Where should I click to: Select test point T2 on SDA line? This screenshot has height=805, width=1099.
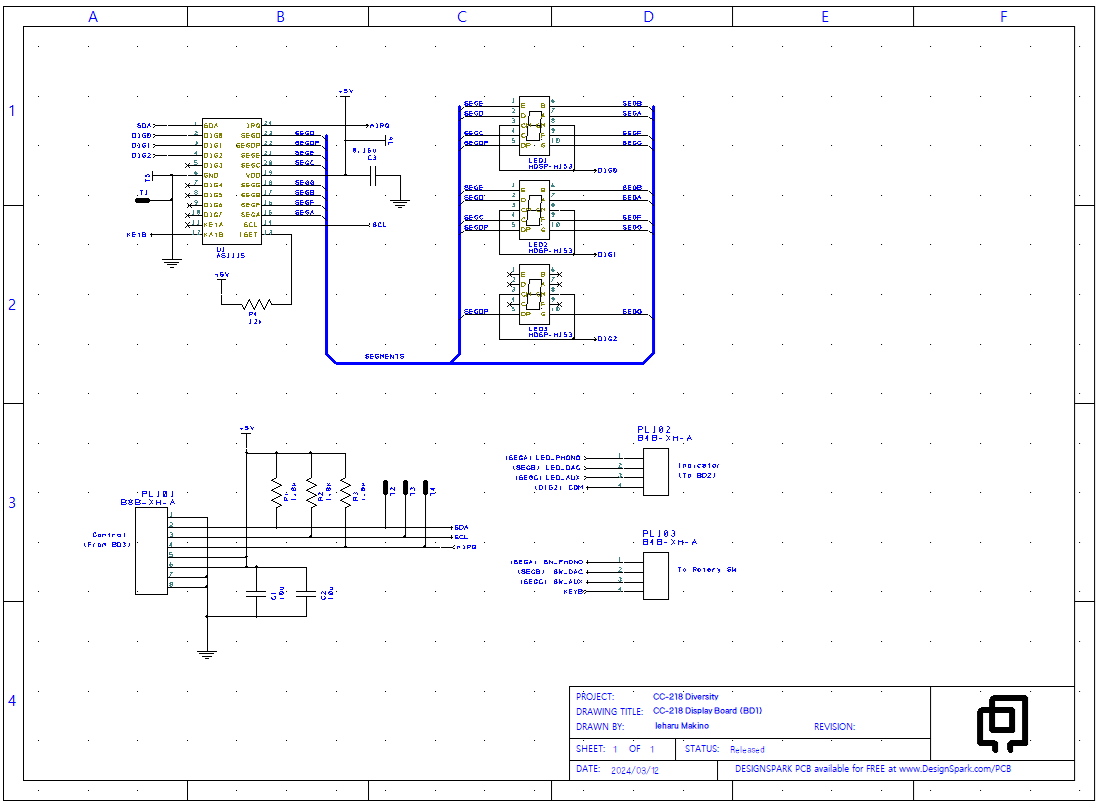point(385,488)
